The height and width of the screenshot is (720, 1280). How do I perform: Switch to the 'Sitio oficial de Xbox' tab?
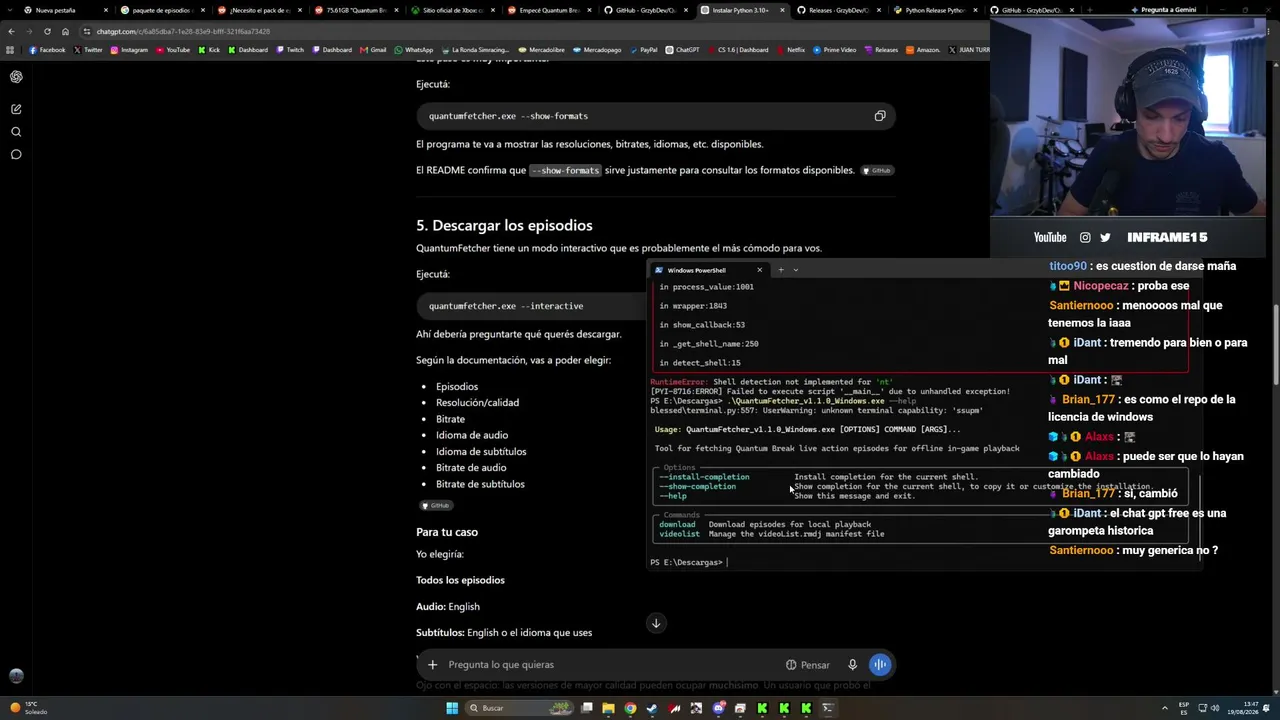pos(452,10)
